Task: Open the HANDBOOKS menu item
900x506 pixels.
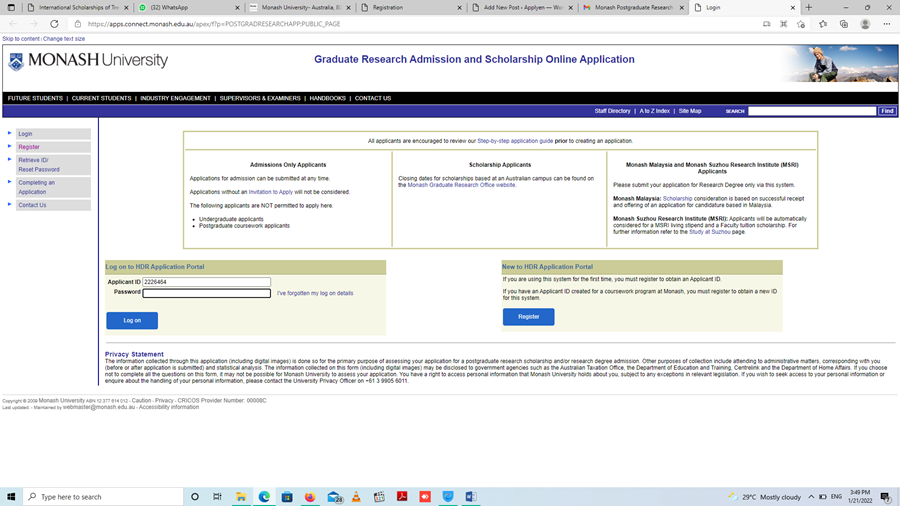Action: (327, 98)
